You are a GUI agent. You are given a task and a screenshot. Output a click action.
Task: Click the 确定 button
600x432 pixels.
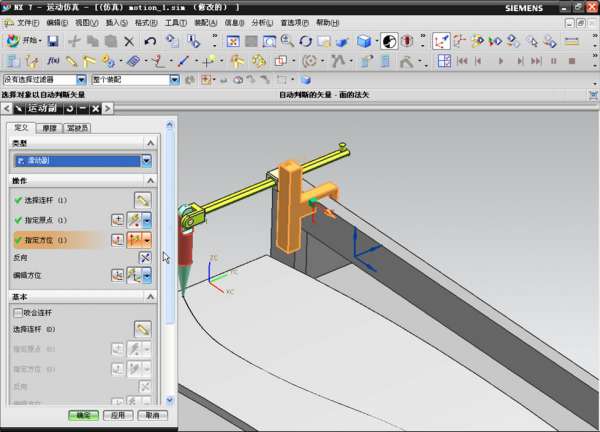pyautogui.click(x=83, y=415)
